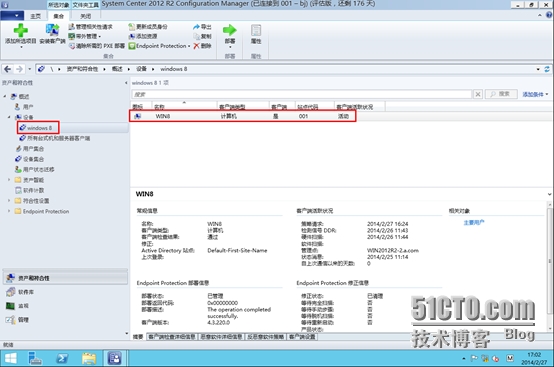
Task: Collapse the Overview tree node
Action: click(5, 96)
